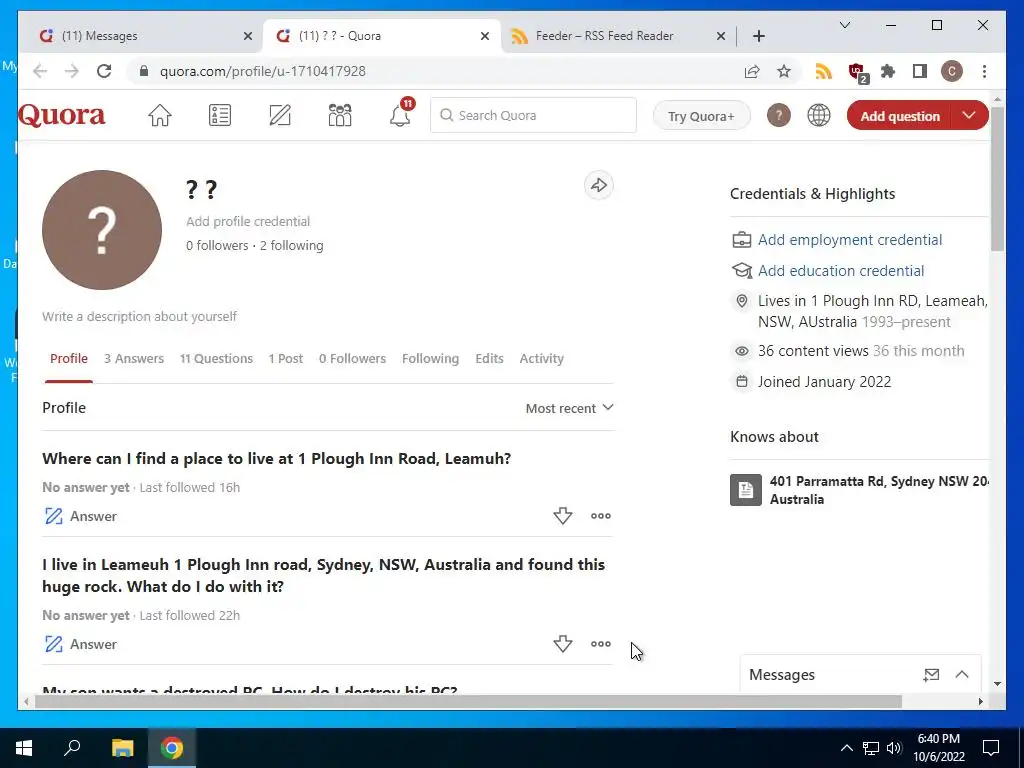Click in the Search Quora field

tap(533, 116)
